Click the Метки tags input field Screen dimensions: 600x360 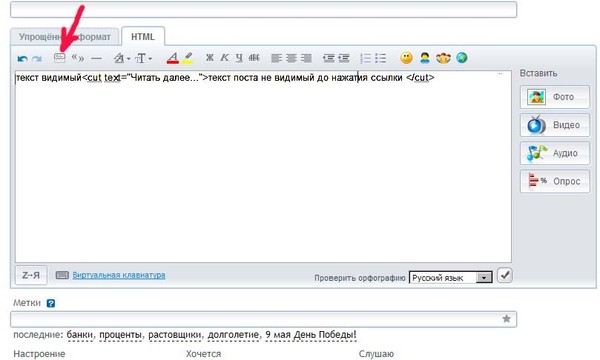[x=263, y=319]
